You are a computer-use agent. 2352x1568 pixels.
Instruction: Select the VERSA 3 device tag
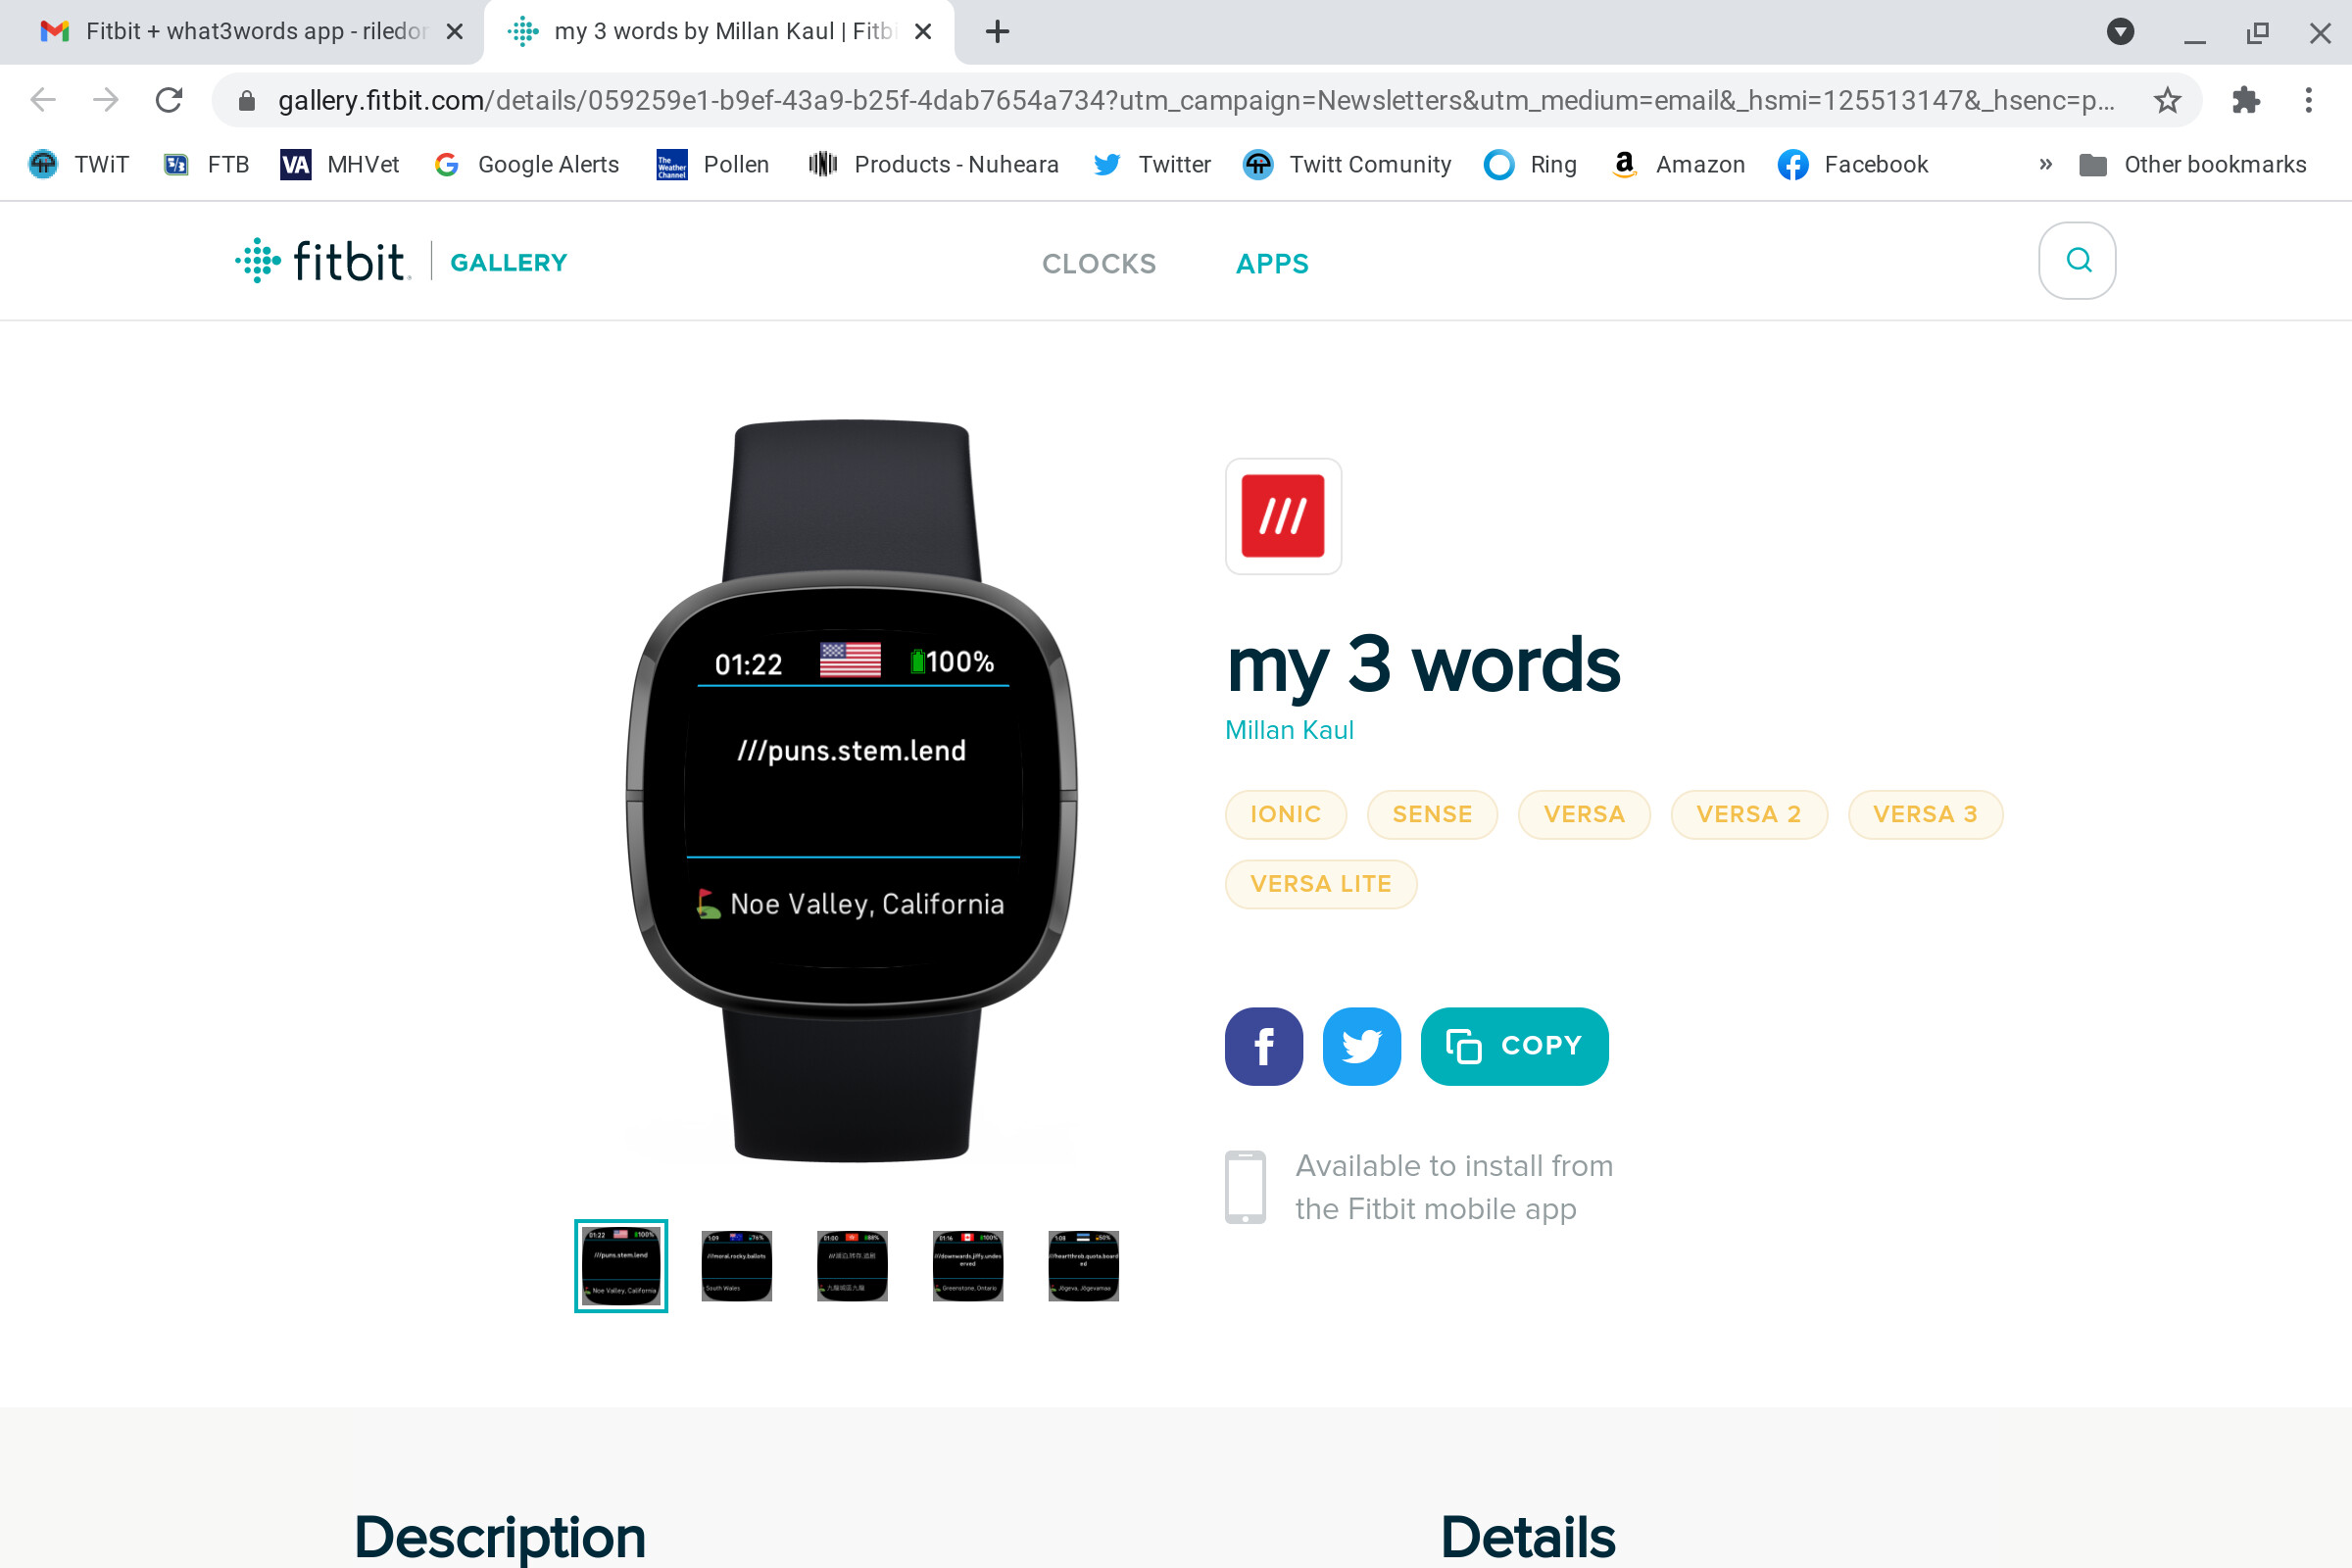pos(1925,814)
